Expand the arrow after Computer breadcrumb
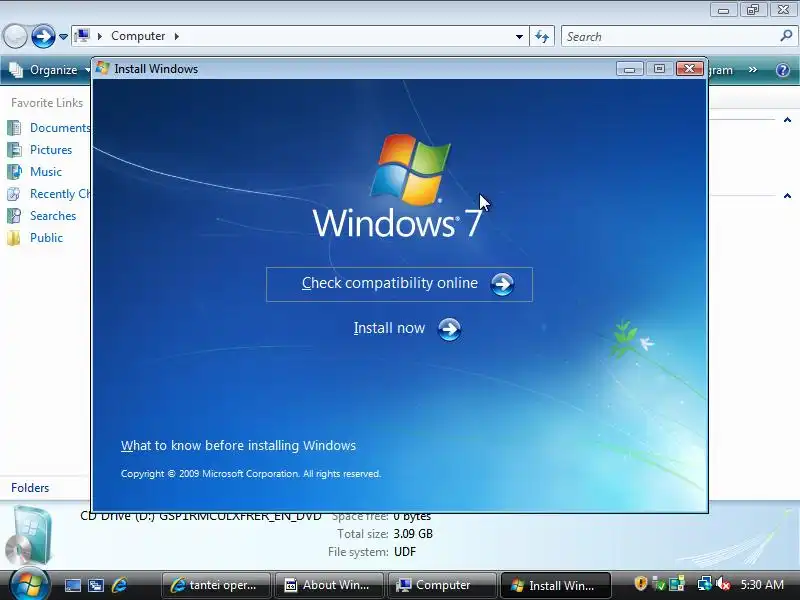The image size is (800, 600). click(x=177, y=36)
